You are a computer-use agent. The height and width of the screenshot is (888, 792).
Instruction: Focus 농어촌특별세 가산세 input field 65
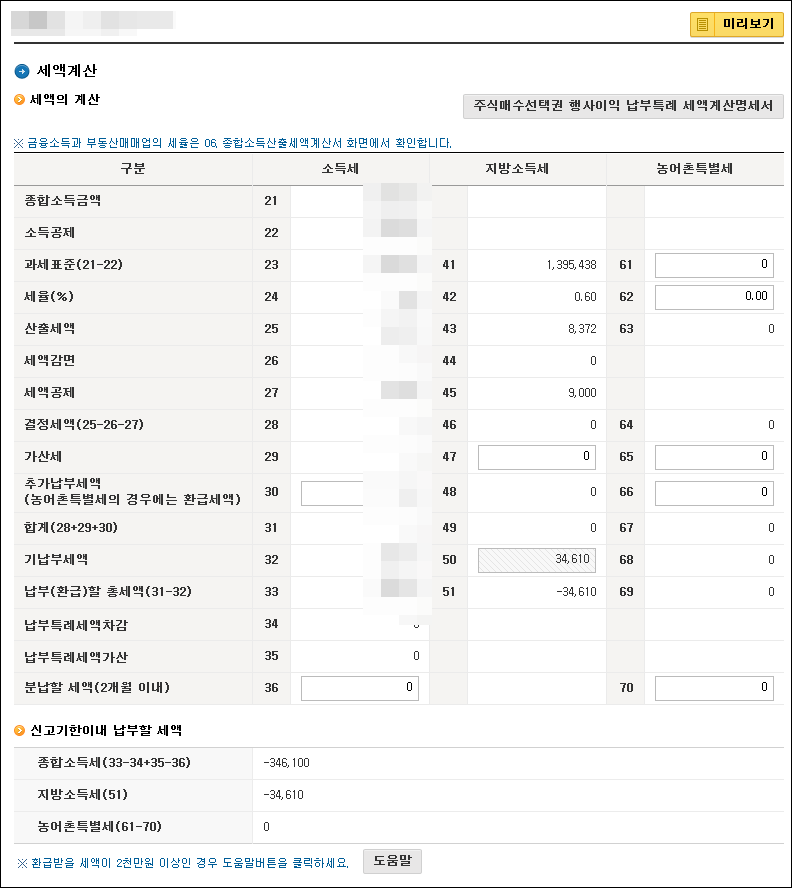(714, 457)
